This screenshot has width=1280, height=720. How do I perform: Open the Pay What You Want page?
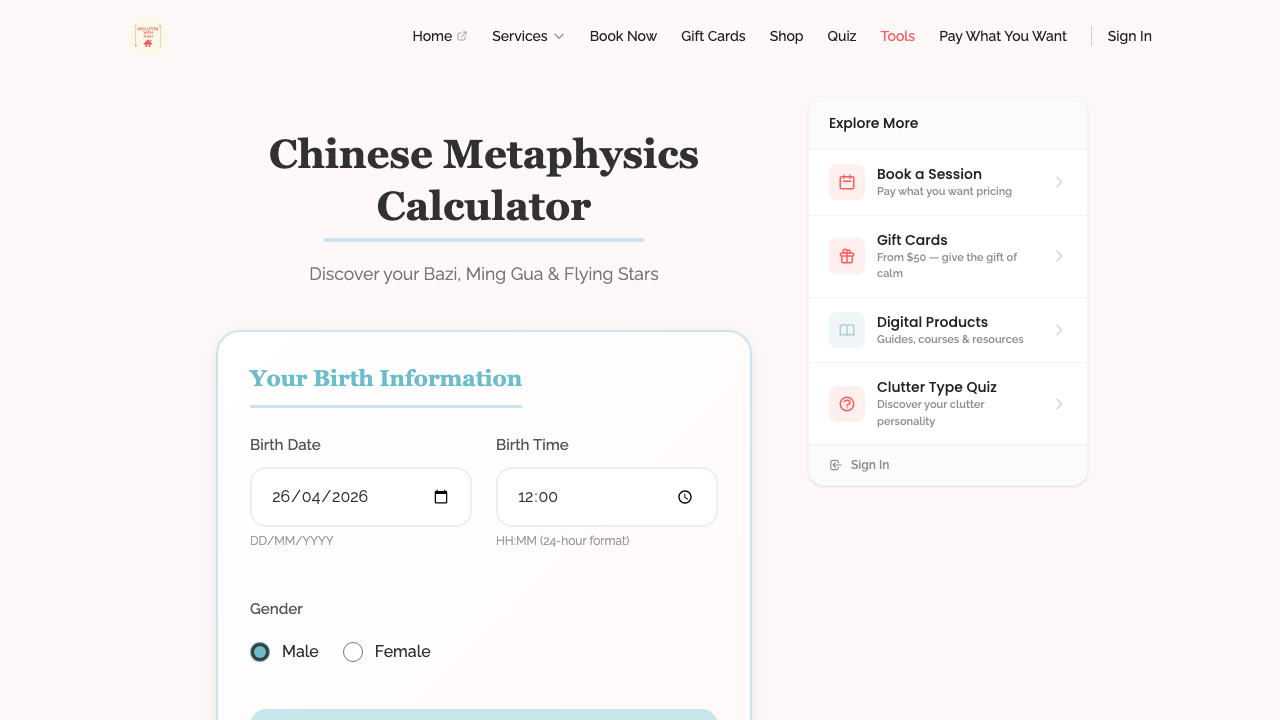tap(1002, 36)
